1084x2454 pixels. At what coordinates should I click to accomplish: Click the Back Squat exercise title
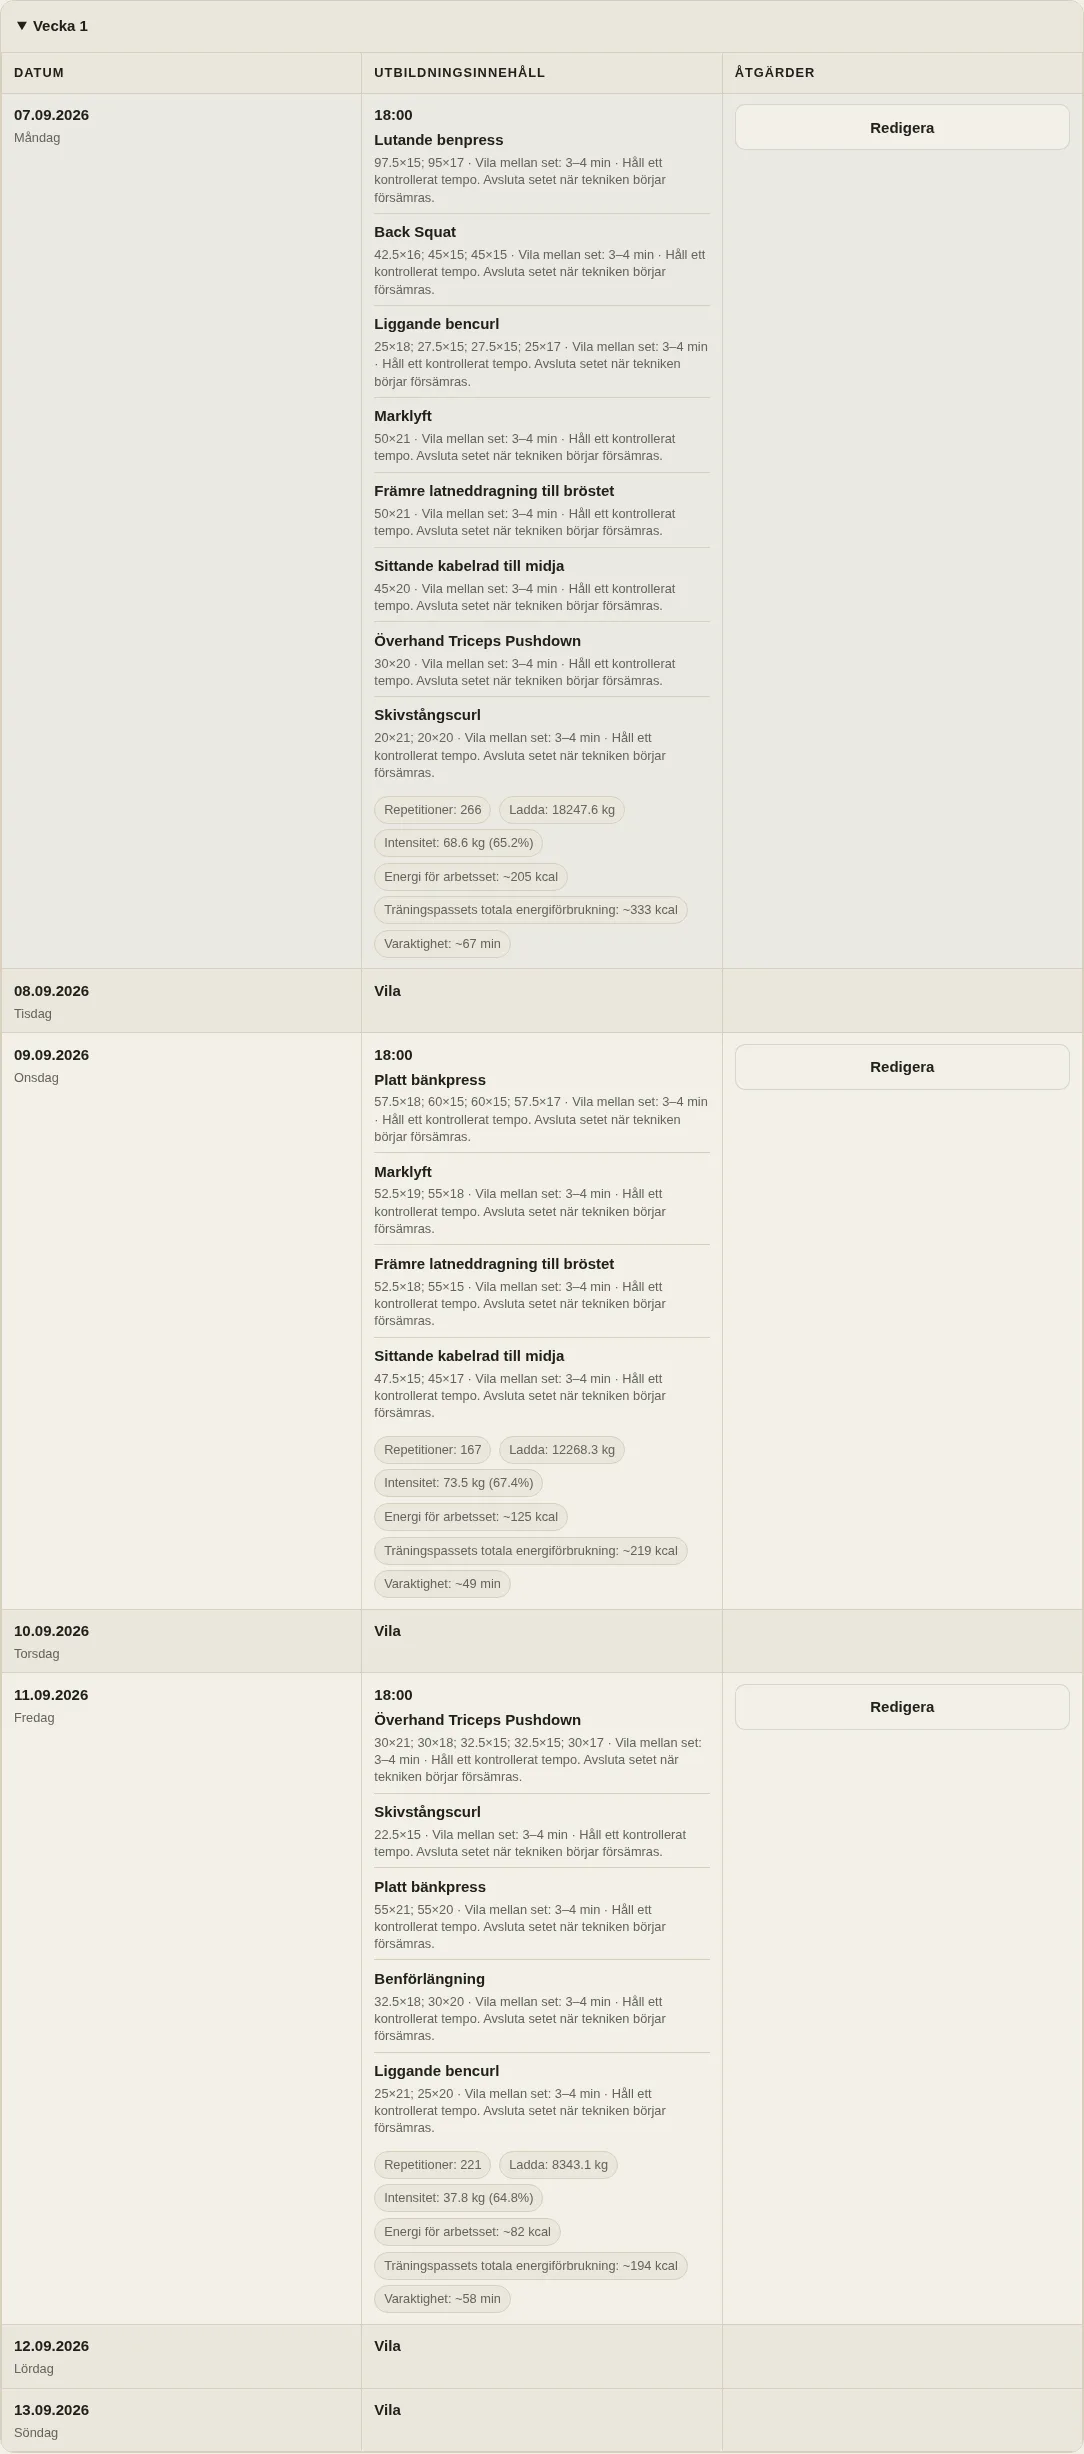(415, 232)
